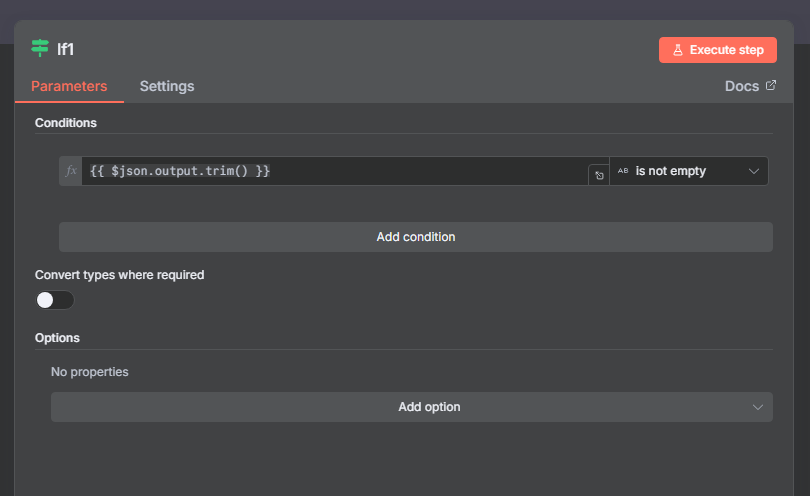Screen dimensions: 810x496
Task: Select the Parameters tab
Action: (x=69, y=86)
